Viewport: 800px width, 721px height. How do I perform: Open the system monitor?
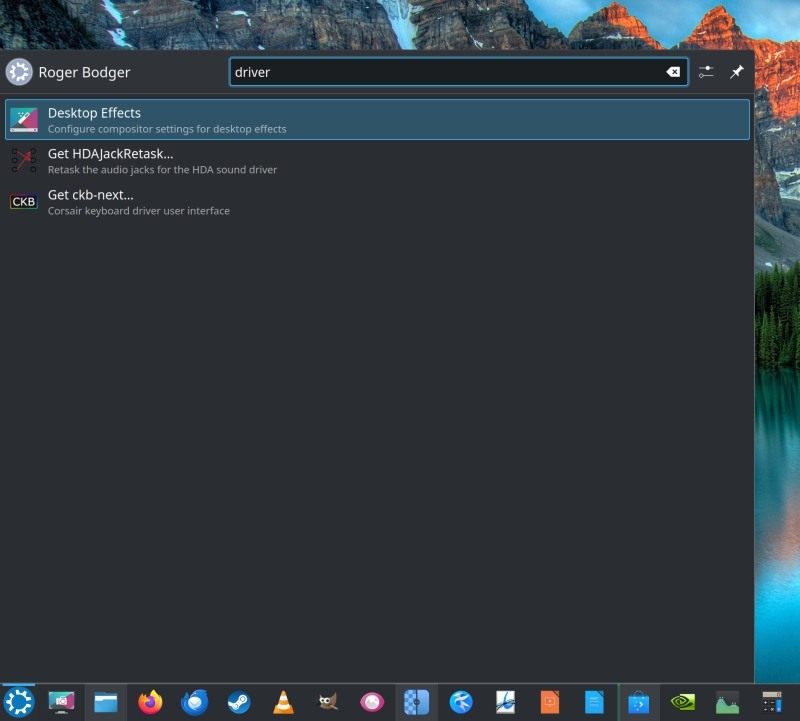point(727,702)
